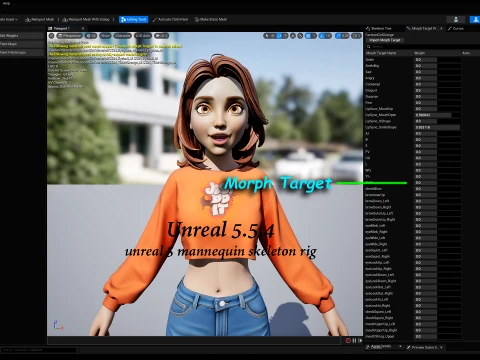This screenshot has width=480, height=360.
Task: Open the Character menu in viewport
Action: (123, 36)
